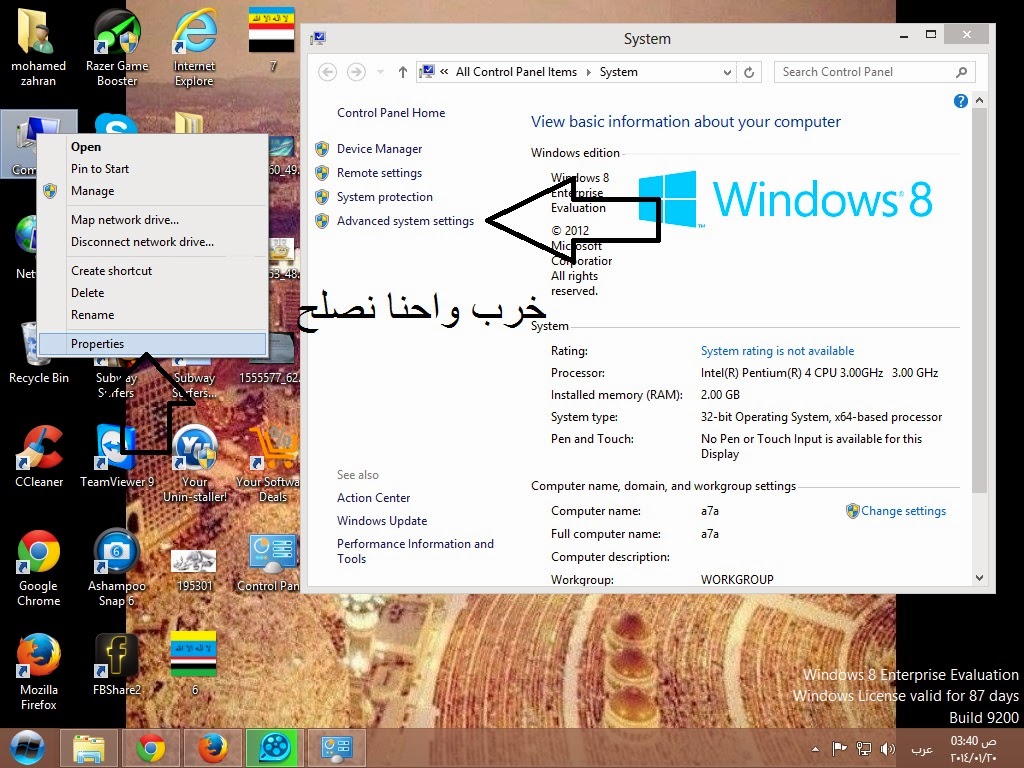Click the Search Control Panel field

click(x=874, y=72)
